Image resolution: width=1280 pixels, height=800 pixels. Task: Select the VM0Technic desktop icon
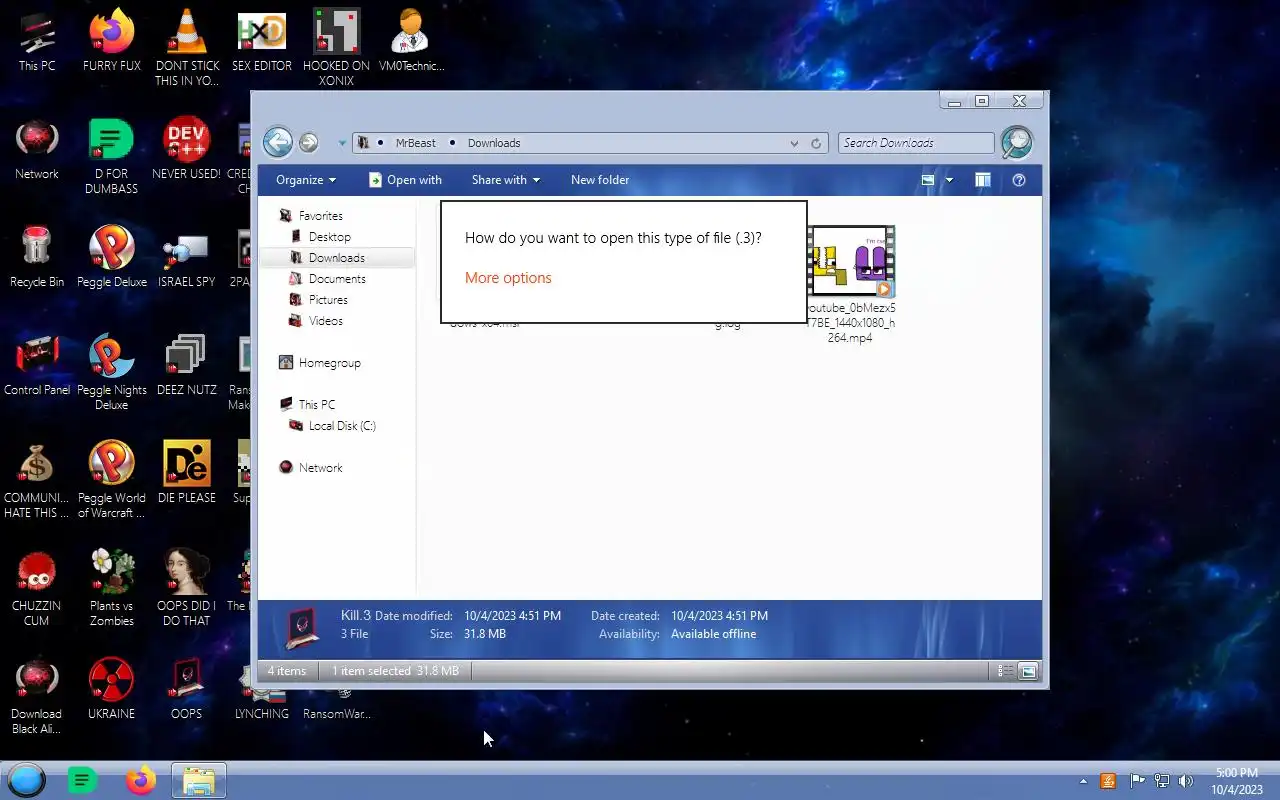pos(411,42)
